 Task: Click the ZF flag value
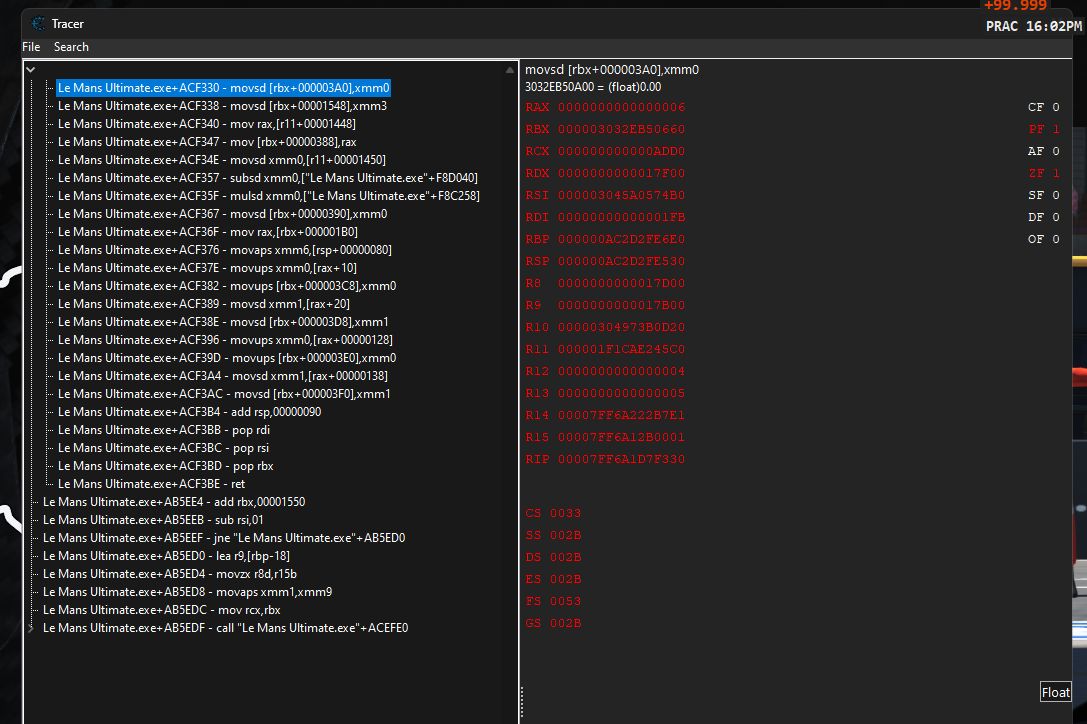point(1055,174)
